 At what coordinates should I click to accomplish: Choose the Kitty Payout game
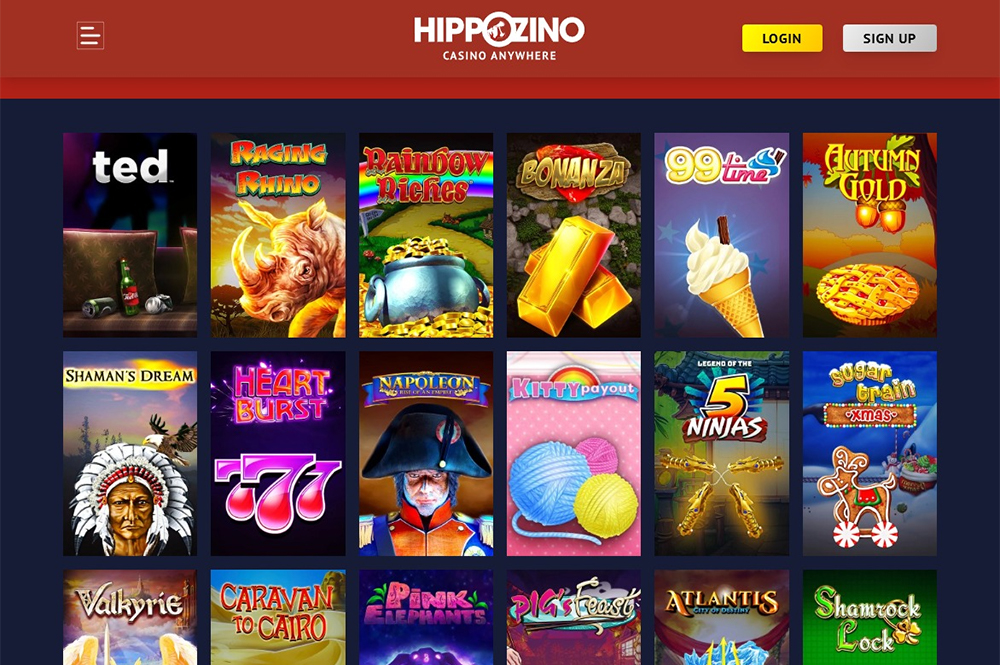tap(574, 453)
